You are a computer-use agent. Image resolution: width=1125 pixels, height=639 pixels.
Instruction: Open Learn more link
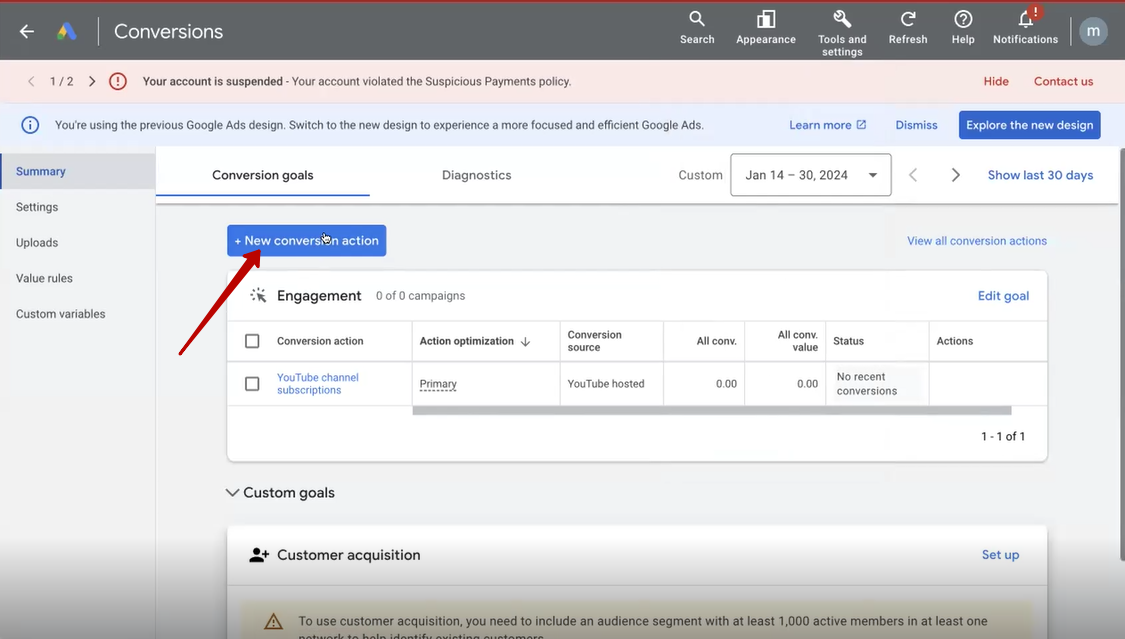(827, 125)
